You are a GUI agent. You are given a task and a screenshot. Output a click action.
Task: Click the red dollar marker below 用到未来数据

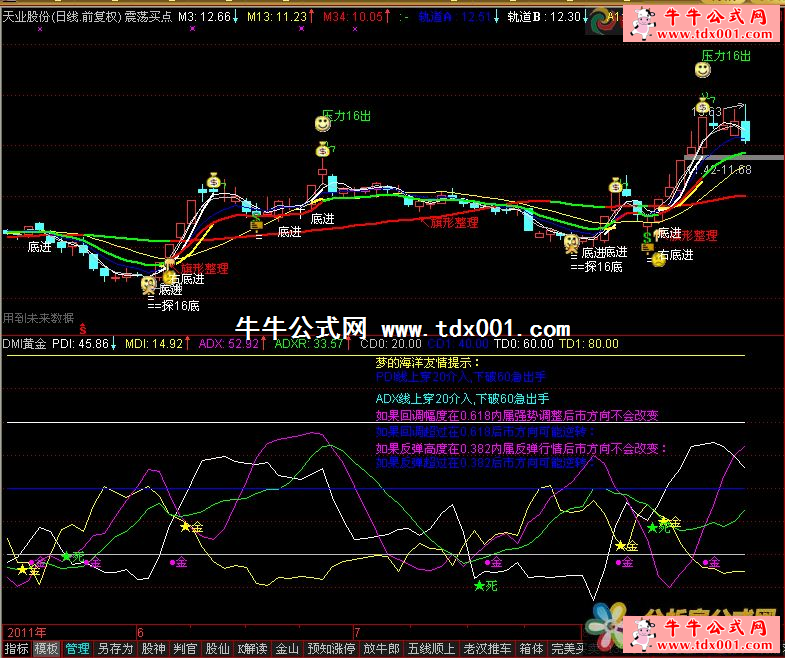pyautogui.click(x=83, y=327)
